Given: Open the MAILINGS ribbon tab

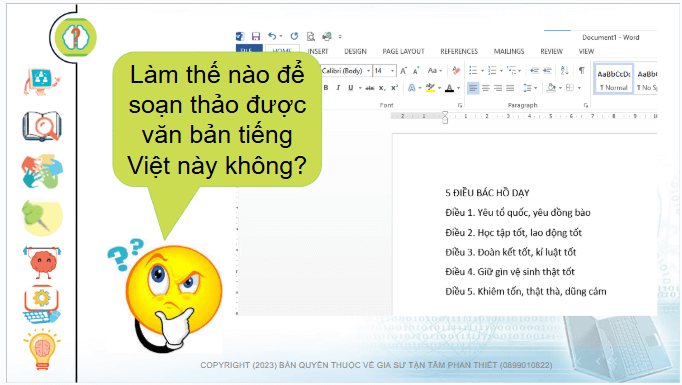Looking at the screenshot, I should coord(509,51).
